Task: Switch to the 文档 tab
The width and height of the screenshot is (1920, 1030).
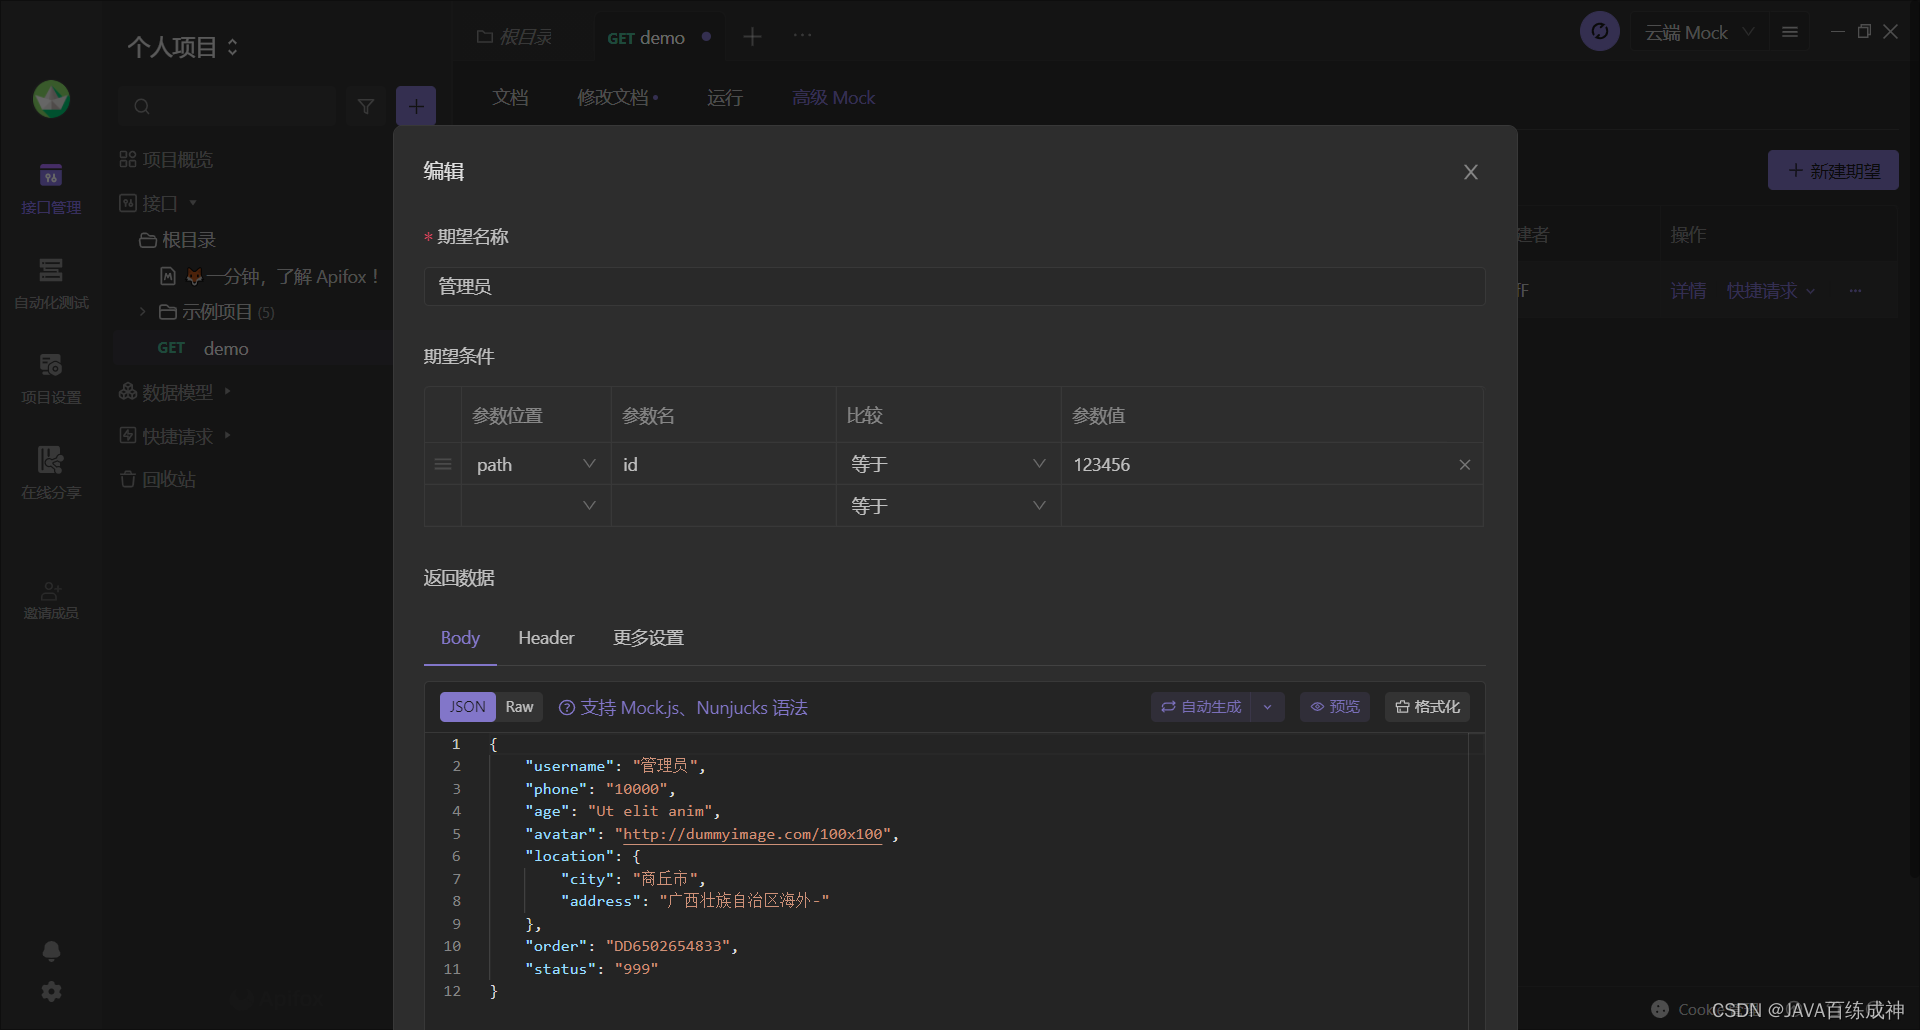Action: pyautogui.click(x=510, y=98)
